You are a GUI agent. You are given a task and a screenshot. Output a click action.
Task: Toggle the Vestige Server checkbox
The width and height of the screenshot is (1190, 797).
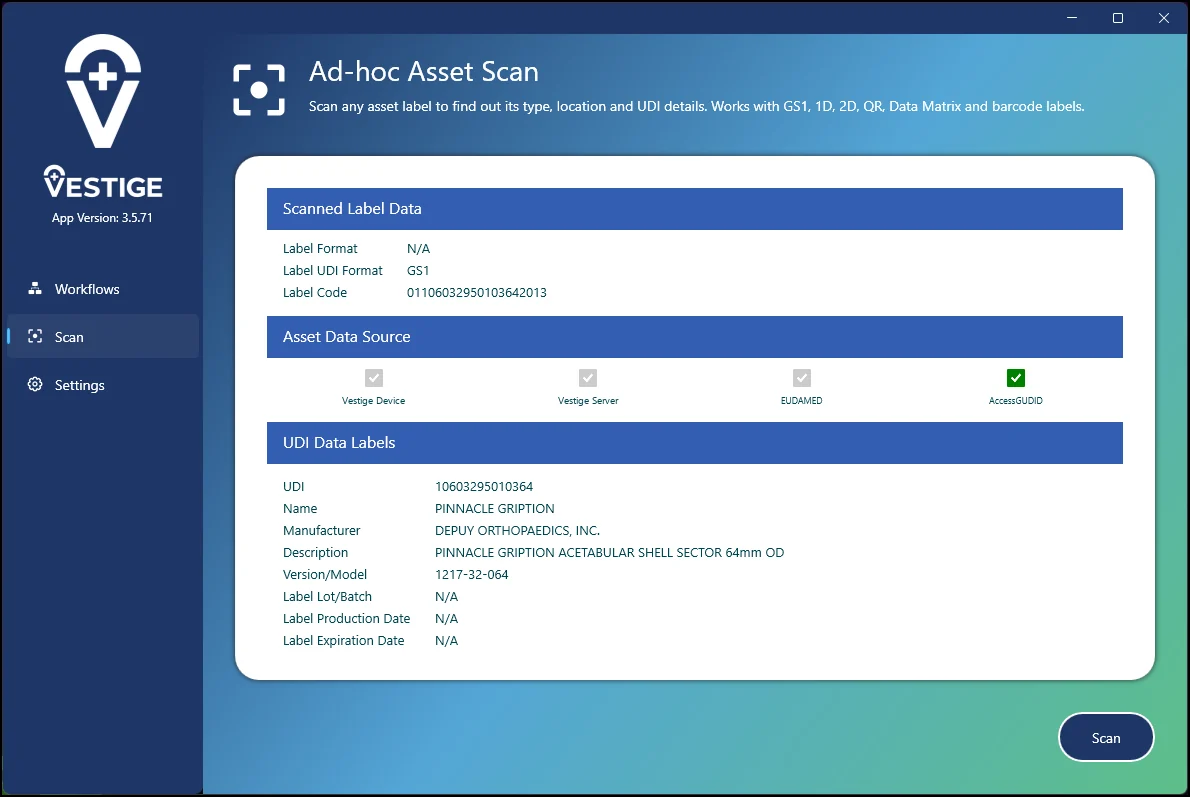click(x=587, y=377)
